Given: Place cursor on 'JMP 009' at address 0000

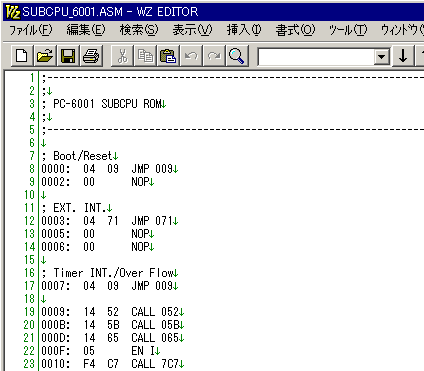Looking at the screenshot, I should [x=152, y=169].
